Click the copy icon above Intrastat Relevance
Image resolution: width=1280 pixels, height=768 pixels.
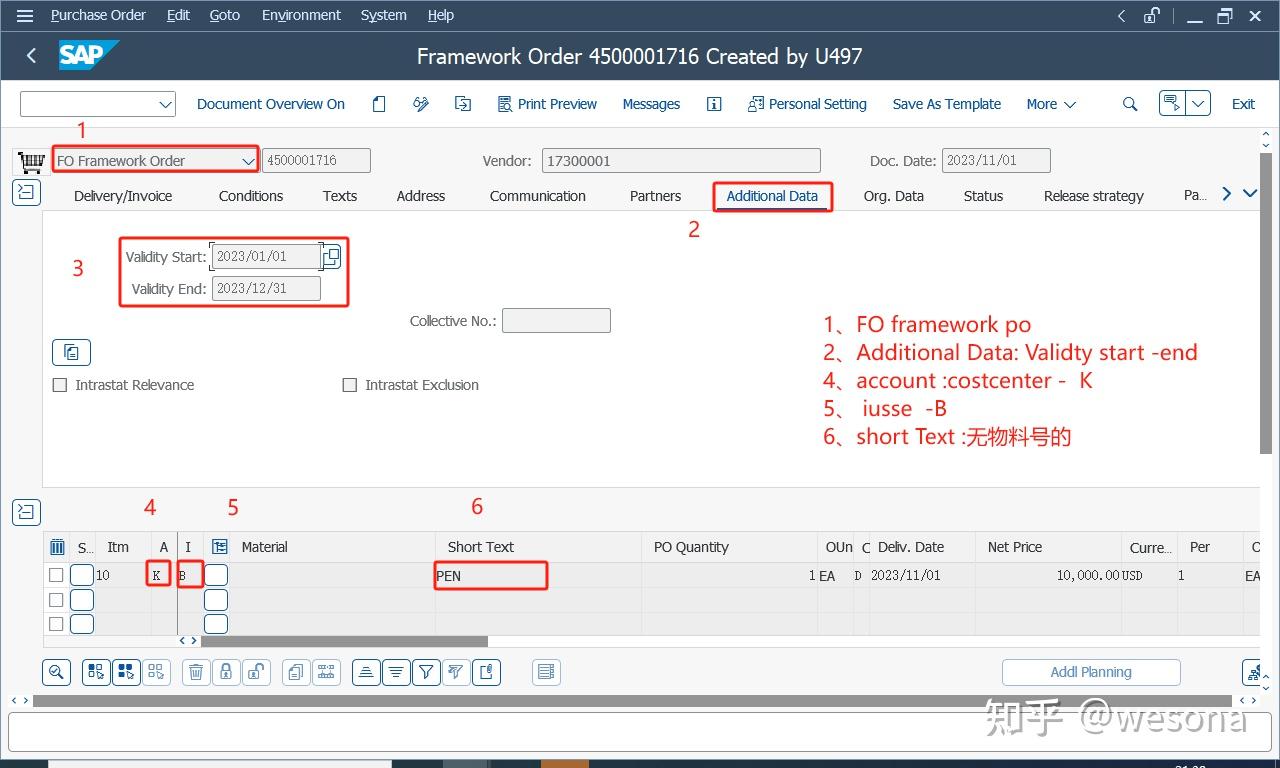point(71,352)
